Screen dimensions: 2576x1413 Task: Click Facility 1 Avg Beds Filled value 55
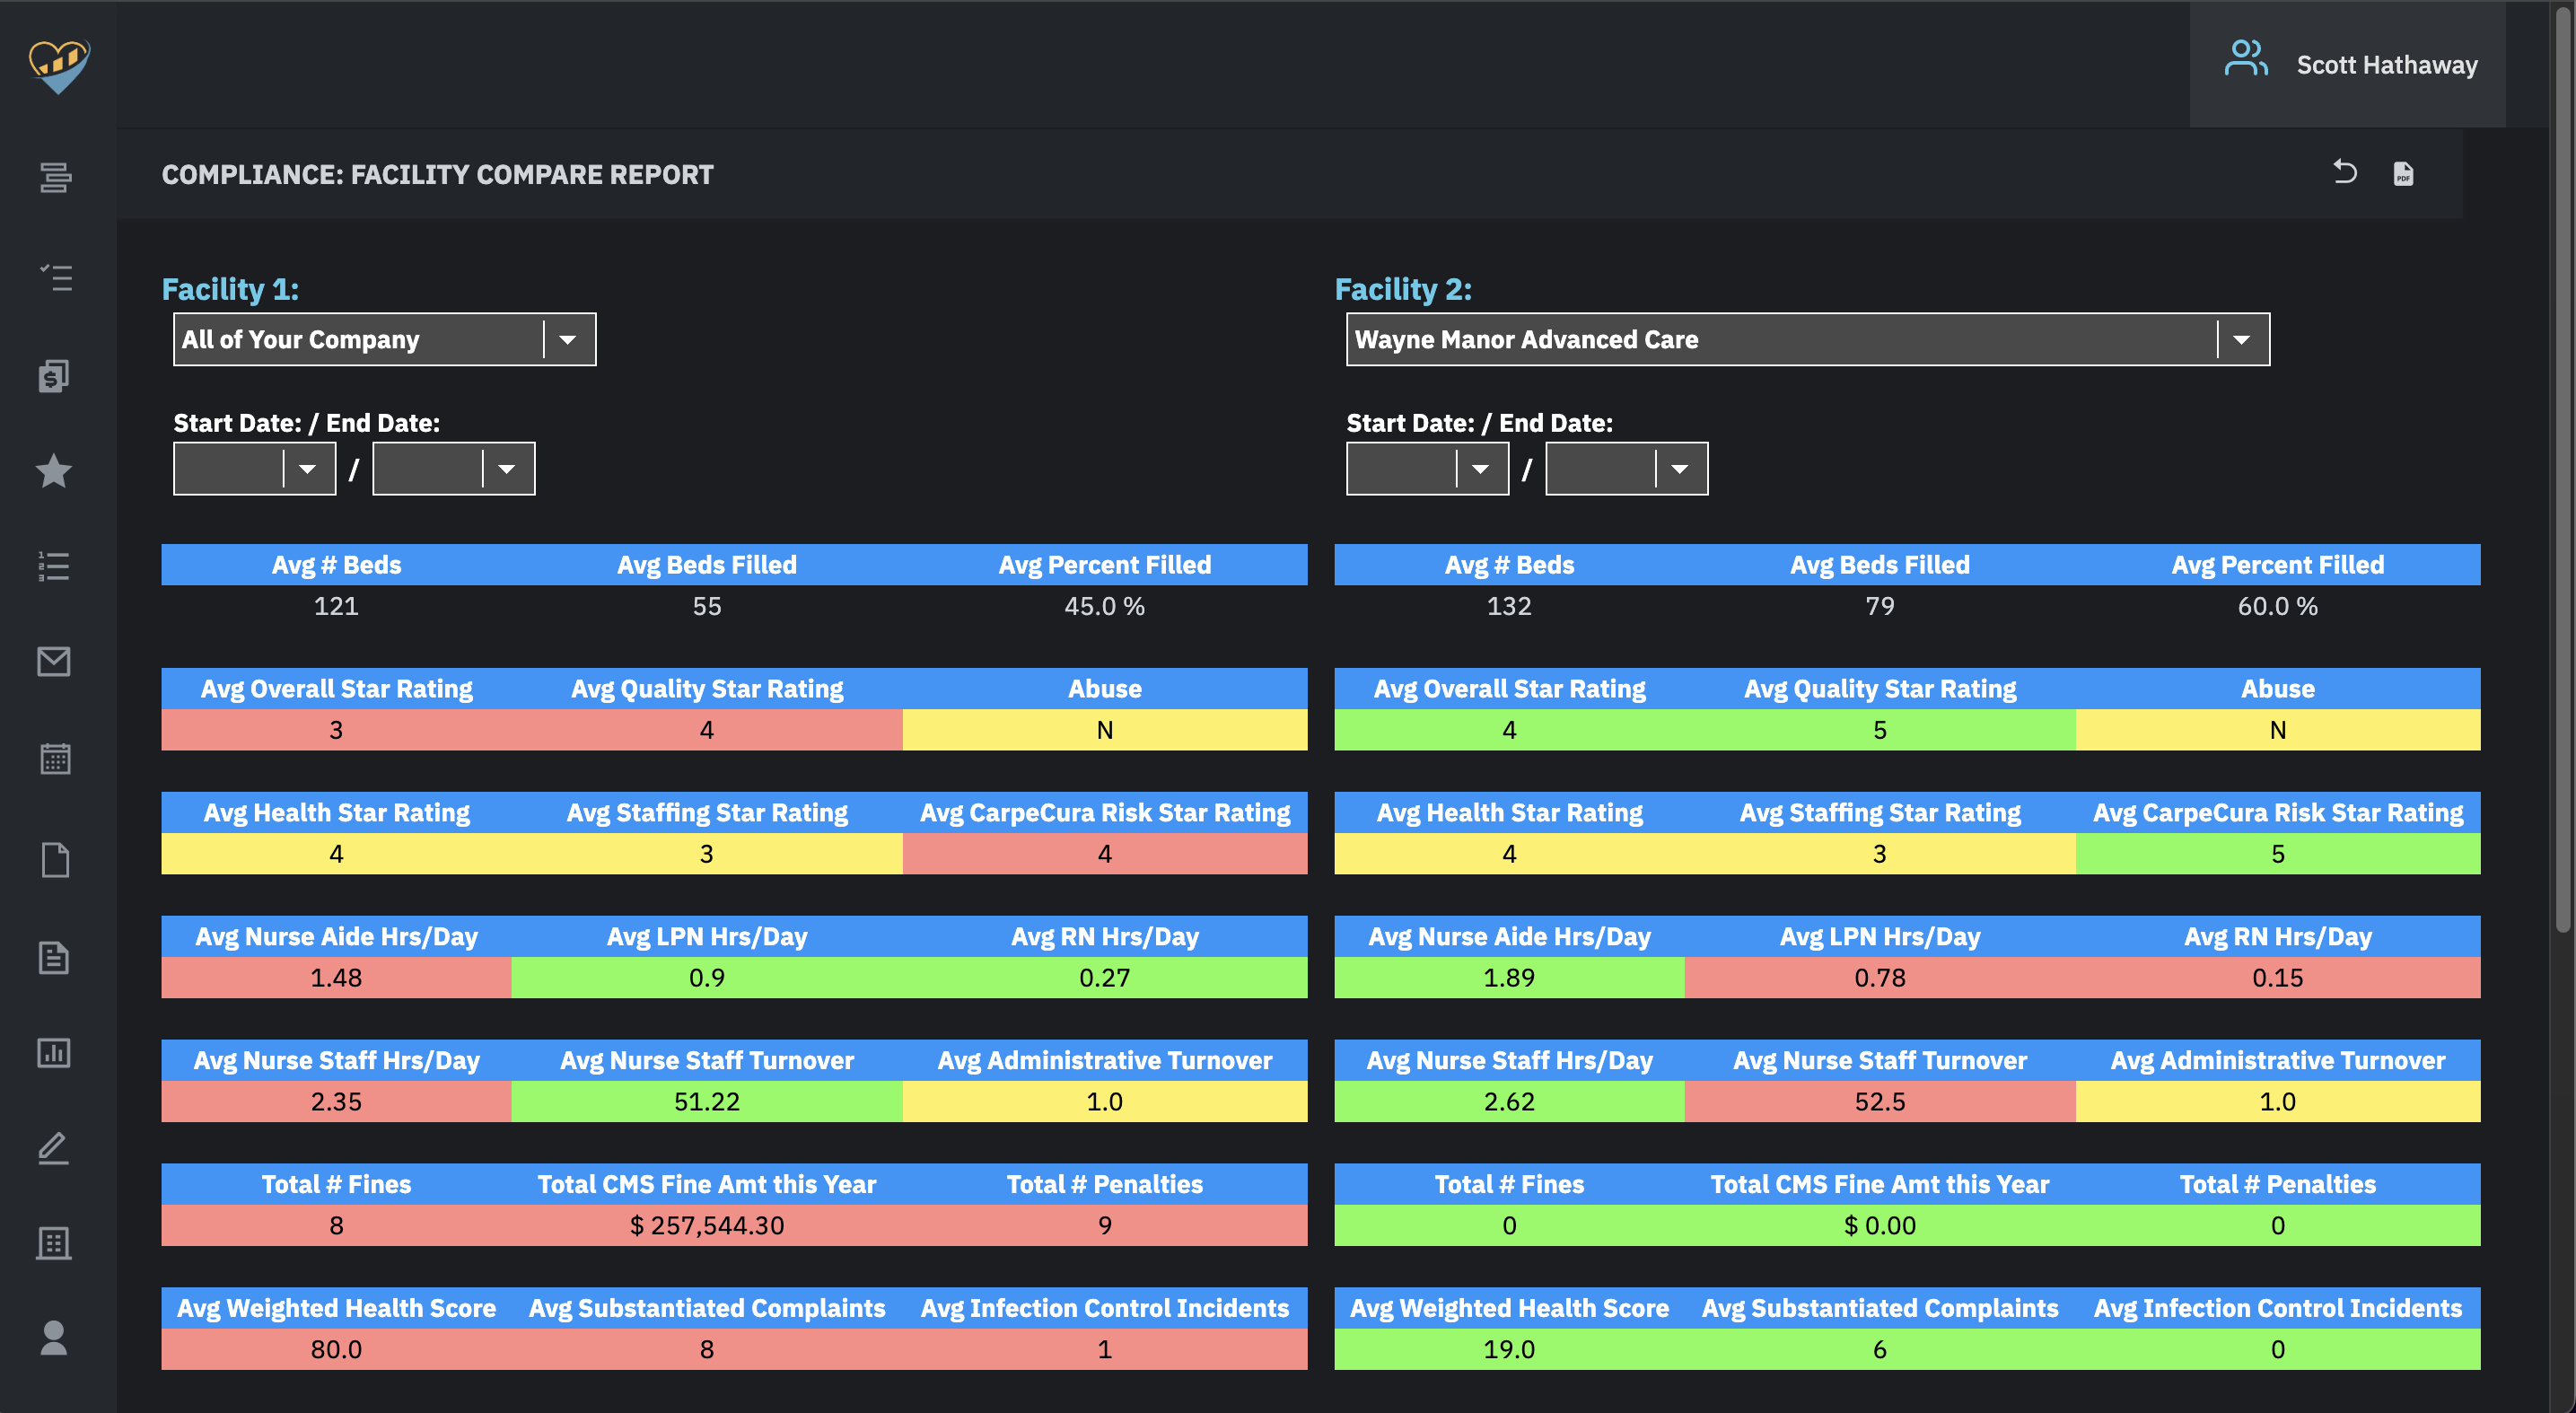(x=707, y=606)
